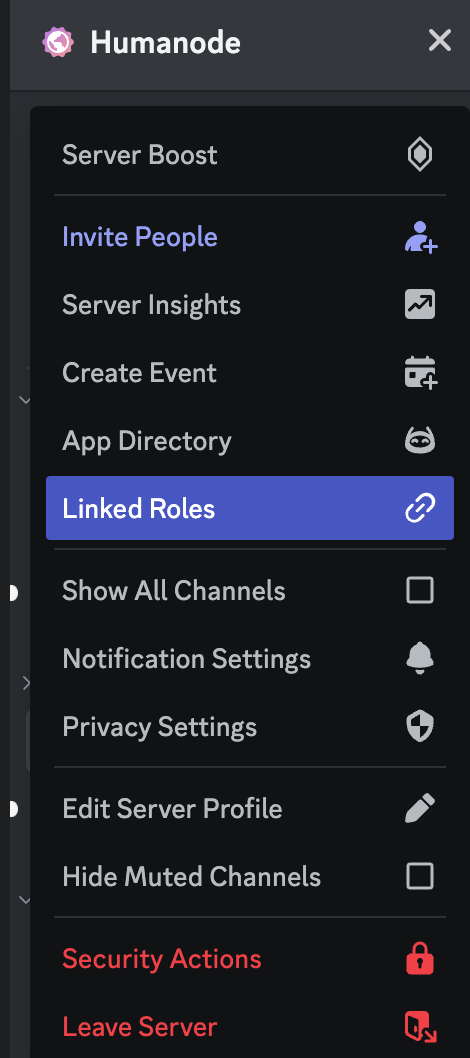This screenshot has height=1058, width=470.
Task: Select the Linked Roles menu entry
Action: pyautogui.click(x=249, y=509)
